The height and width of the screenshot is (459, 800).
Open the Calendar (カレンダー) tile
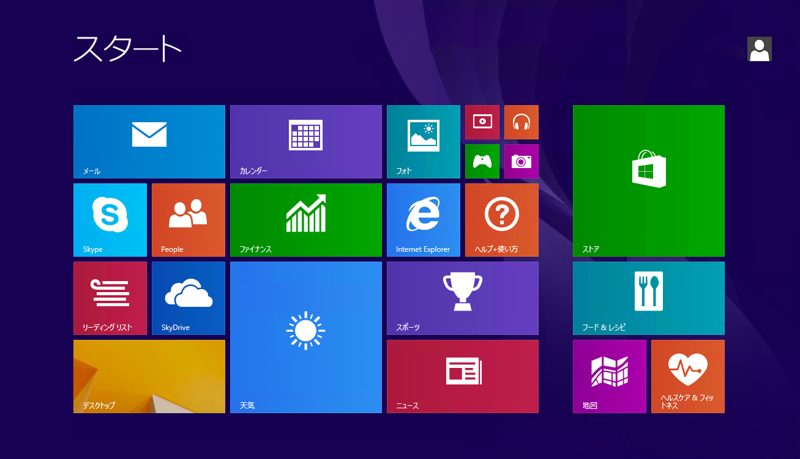tap(306, 142)
